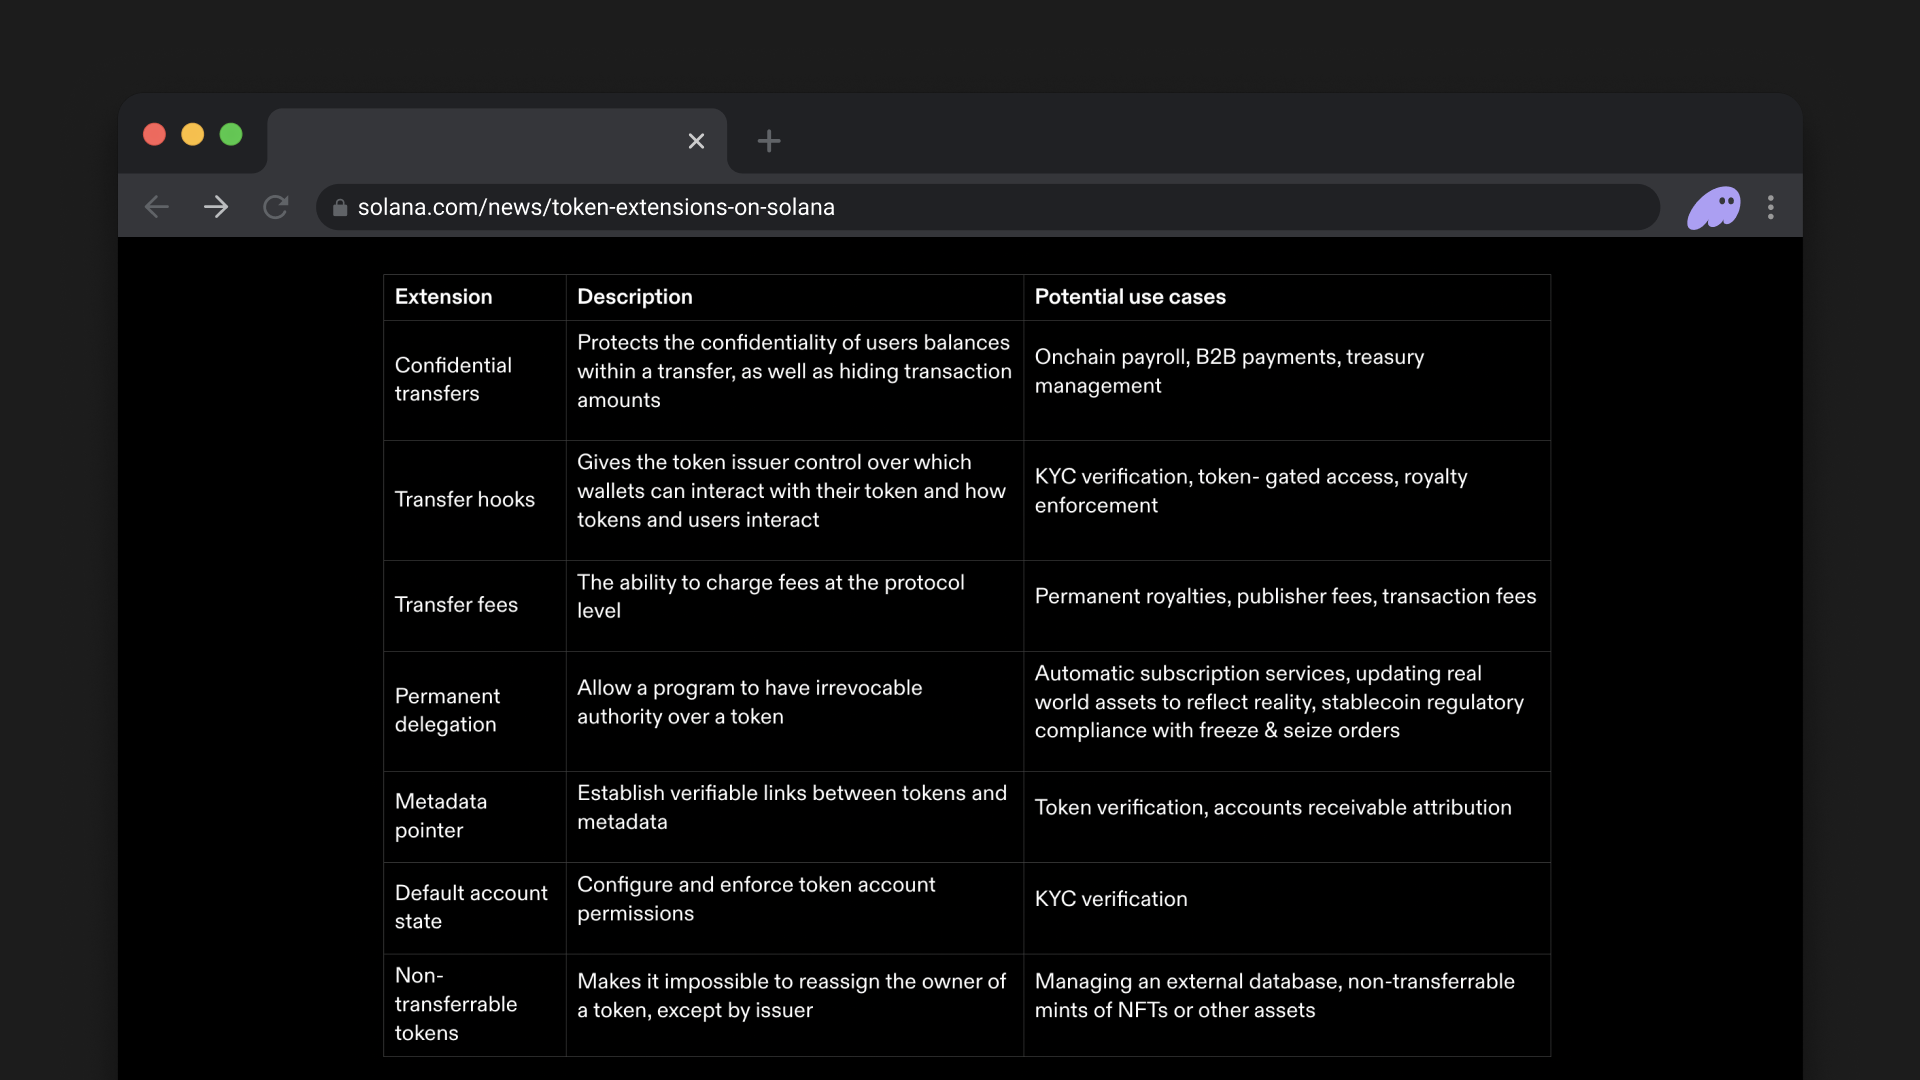This screenshot has width=1920, height=1080.
Task: Click the Extension column header
Action: tap(443, 297)
